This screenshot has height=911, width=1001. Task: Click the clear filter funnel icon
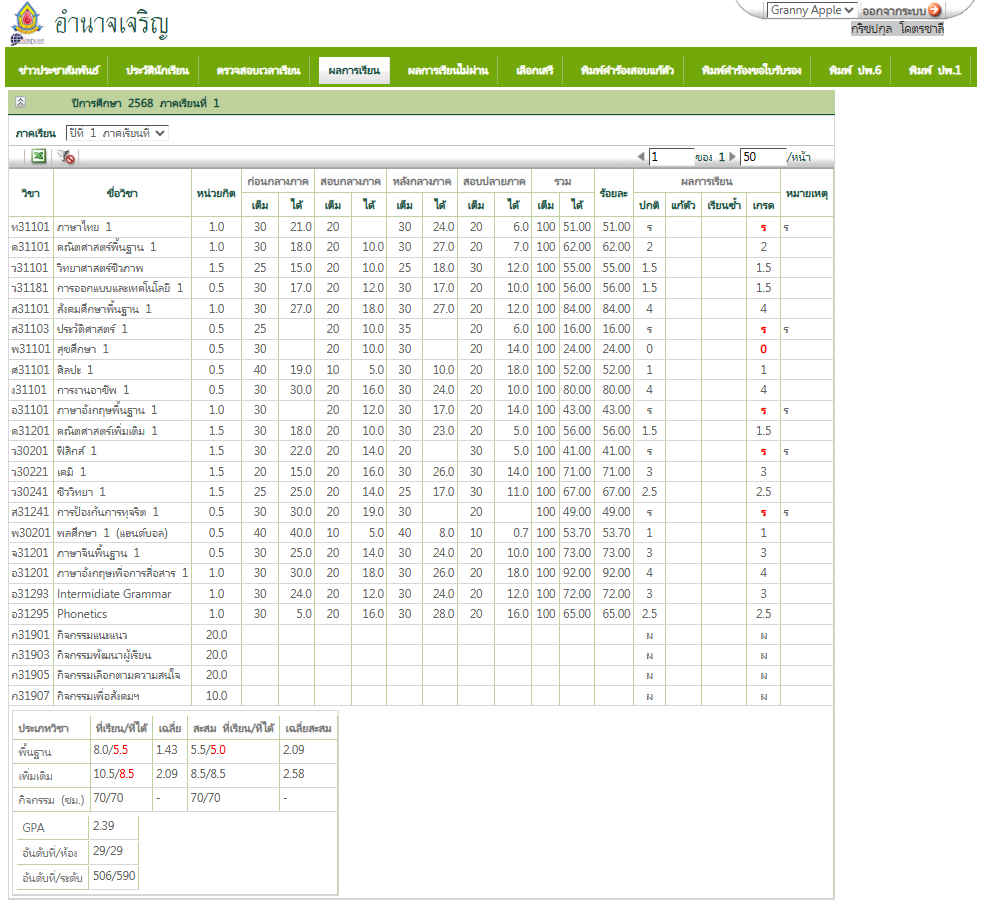[x=66, y=157]
